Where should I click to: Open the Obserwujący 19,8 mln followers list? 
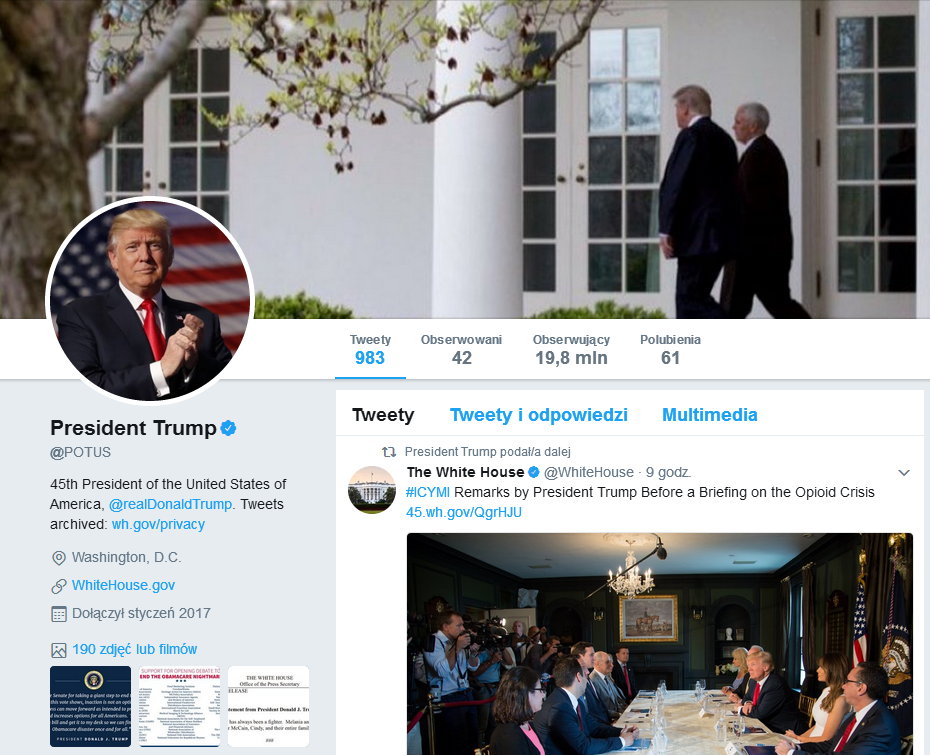tap(571, 349)
